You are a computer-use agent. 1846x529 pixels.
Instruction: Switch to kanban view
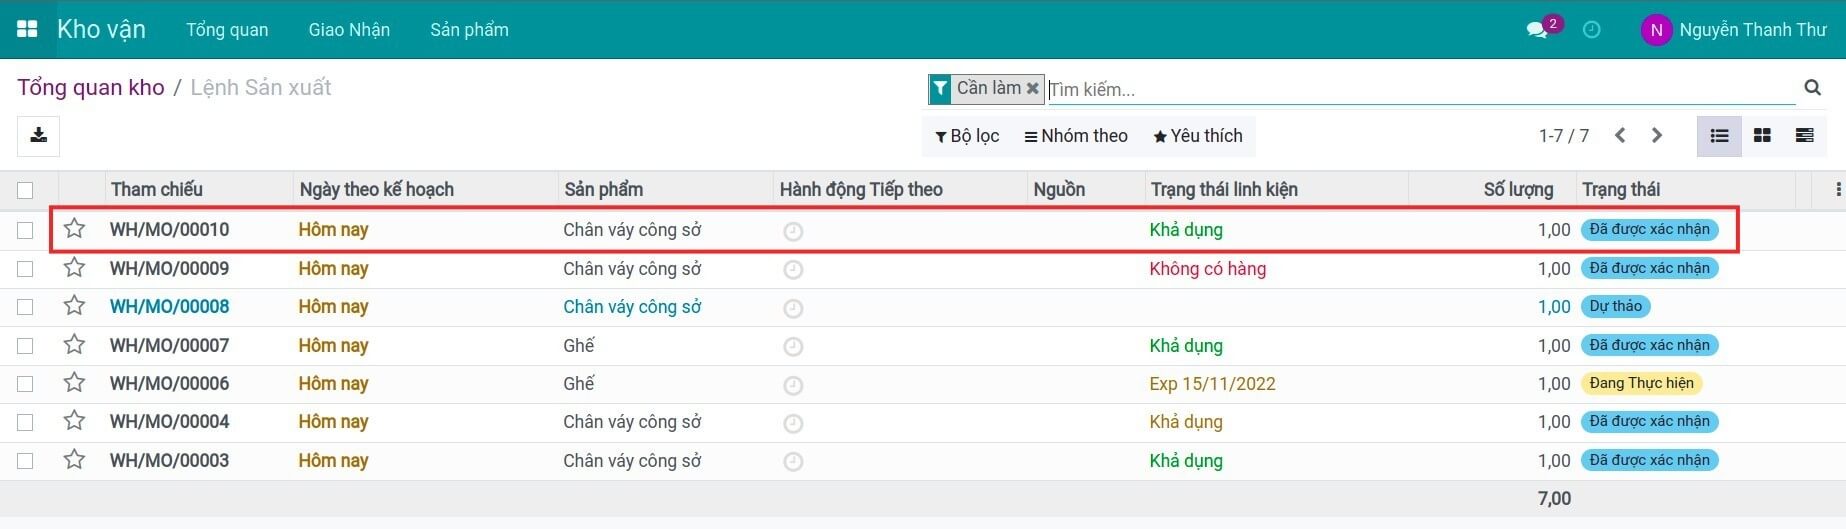[x=1762, y=136]
